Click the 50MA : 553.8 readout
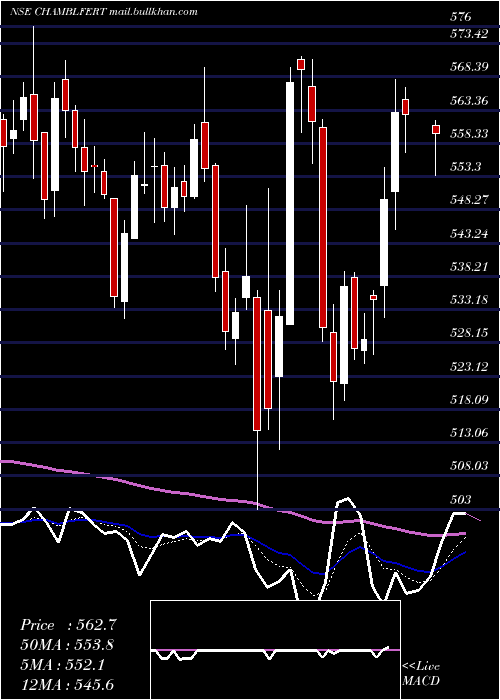500x700 pixels. [x=67, y=645]
